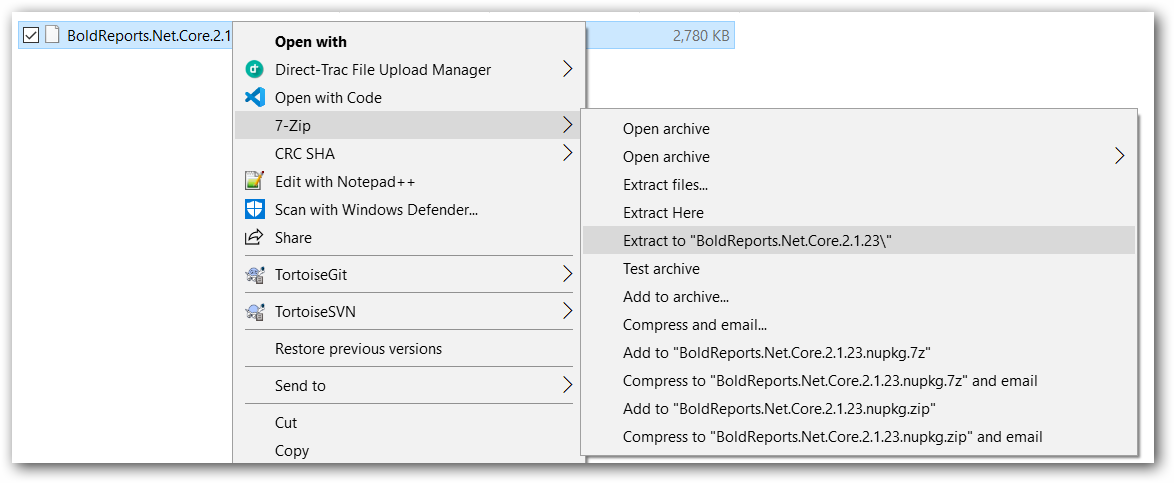Click the TortoiseGit turtle icon

[255, 275]
